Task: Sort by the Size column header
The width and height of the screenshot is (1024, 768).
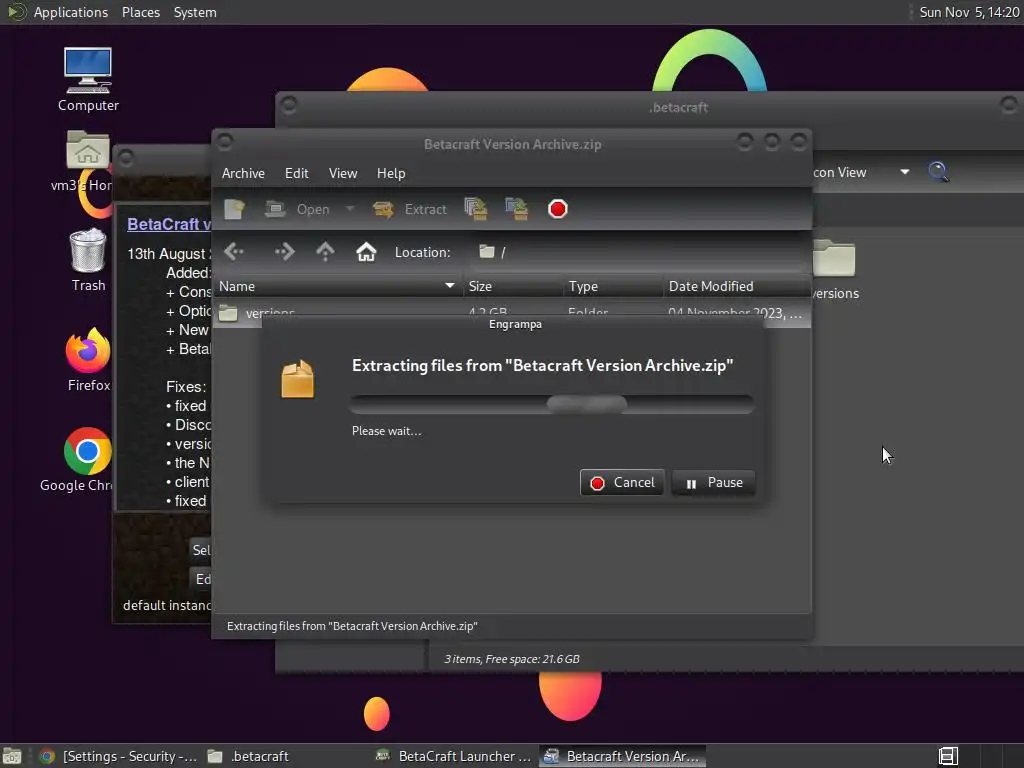Action: (x=513, y=286)
